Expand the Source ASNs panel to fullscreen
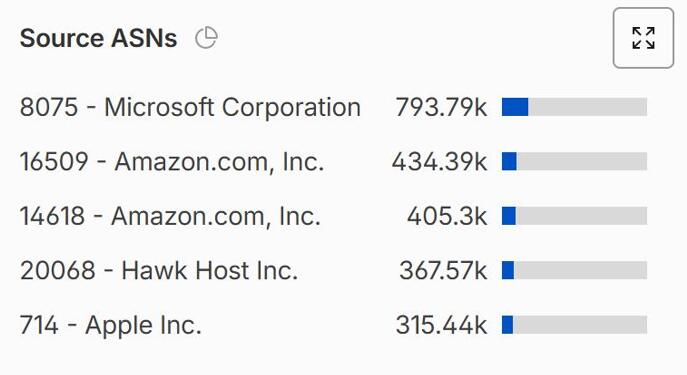Viewport: 687px width, 375px height. point(643,38)
